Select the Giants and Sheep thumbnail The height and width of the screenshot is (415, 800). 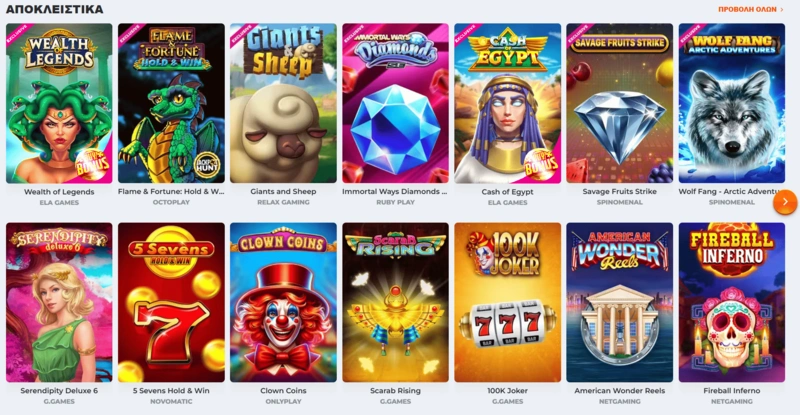click(283, 103)
